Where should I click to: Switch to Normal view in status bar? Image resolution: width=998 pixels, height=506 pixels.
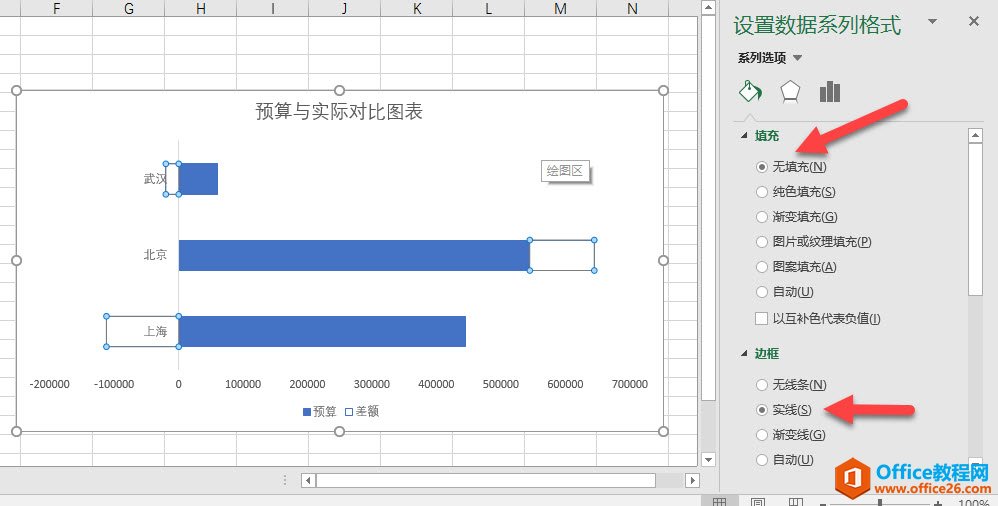pyautogui.click(x=719, y=502)
